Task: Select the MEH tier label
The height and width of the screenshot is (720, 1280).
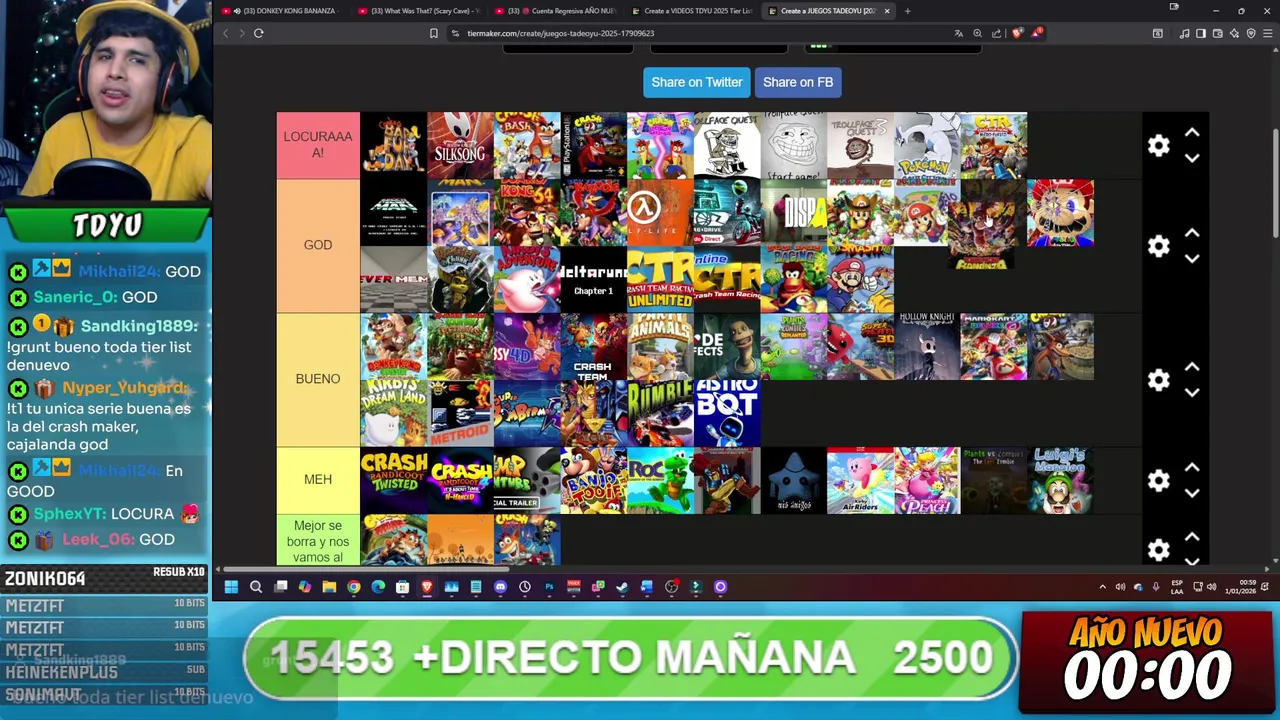Action: pos(318,480)
